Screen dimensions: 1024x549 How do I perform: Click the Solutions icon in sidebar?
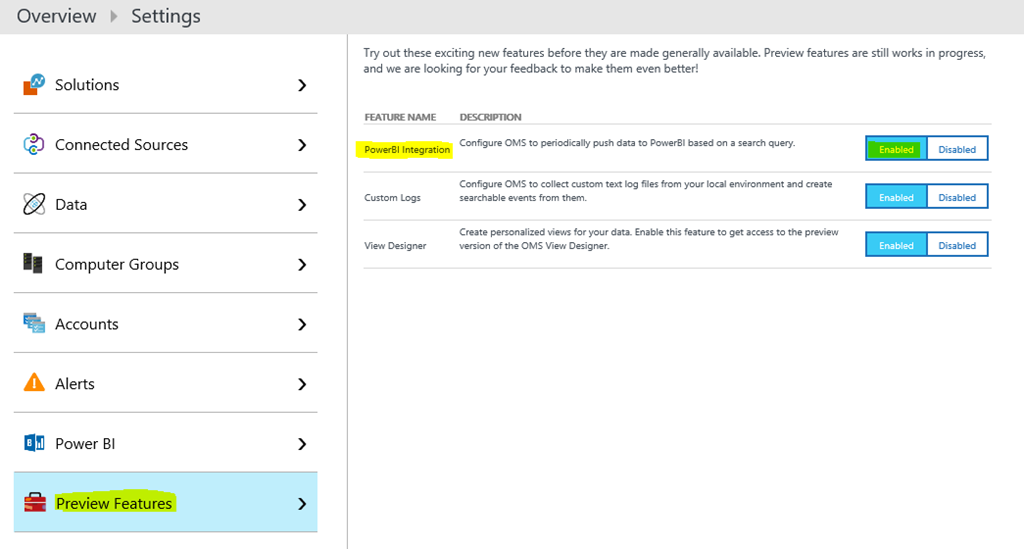click(x=34, y=85)
